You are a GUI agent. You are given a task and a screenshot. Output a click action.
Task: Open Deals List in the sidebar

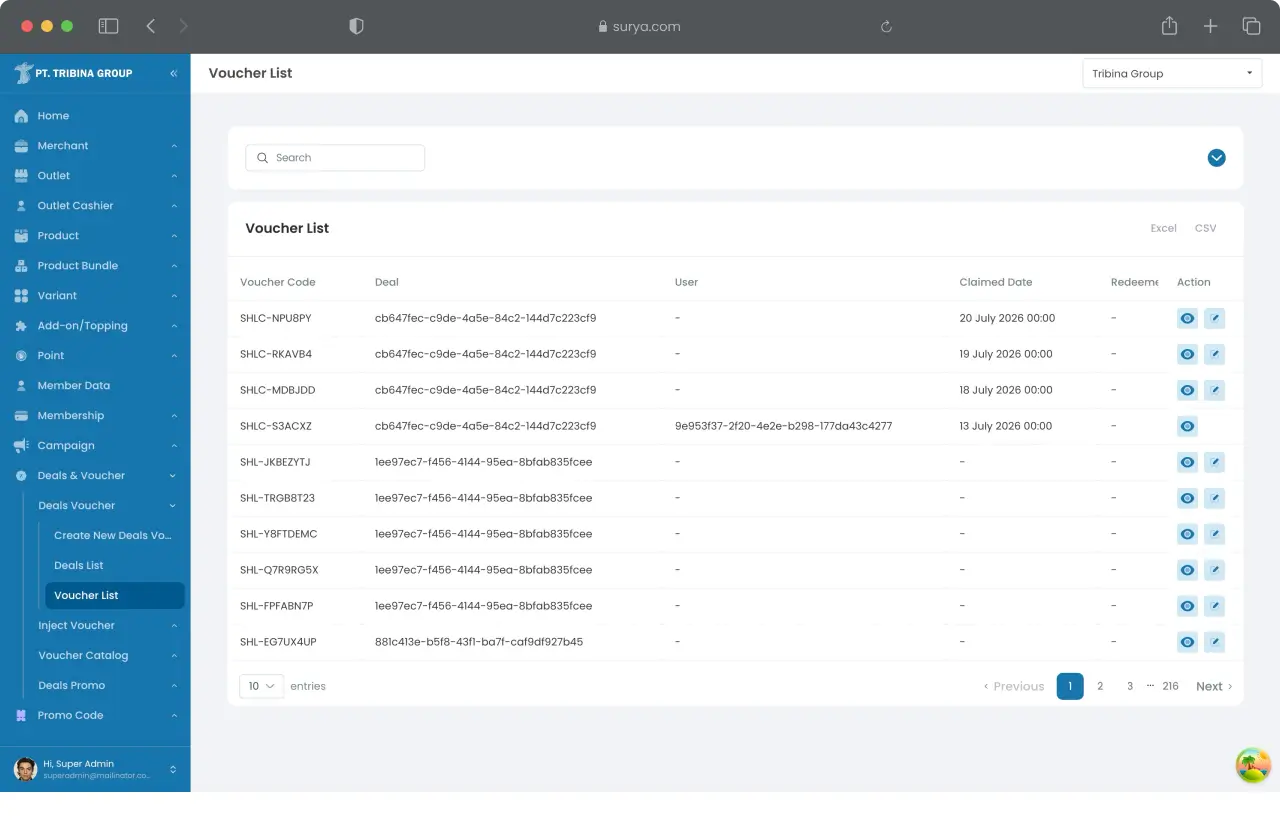point(79,565)
